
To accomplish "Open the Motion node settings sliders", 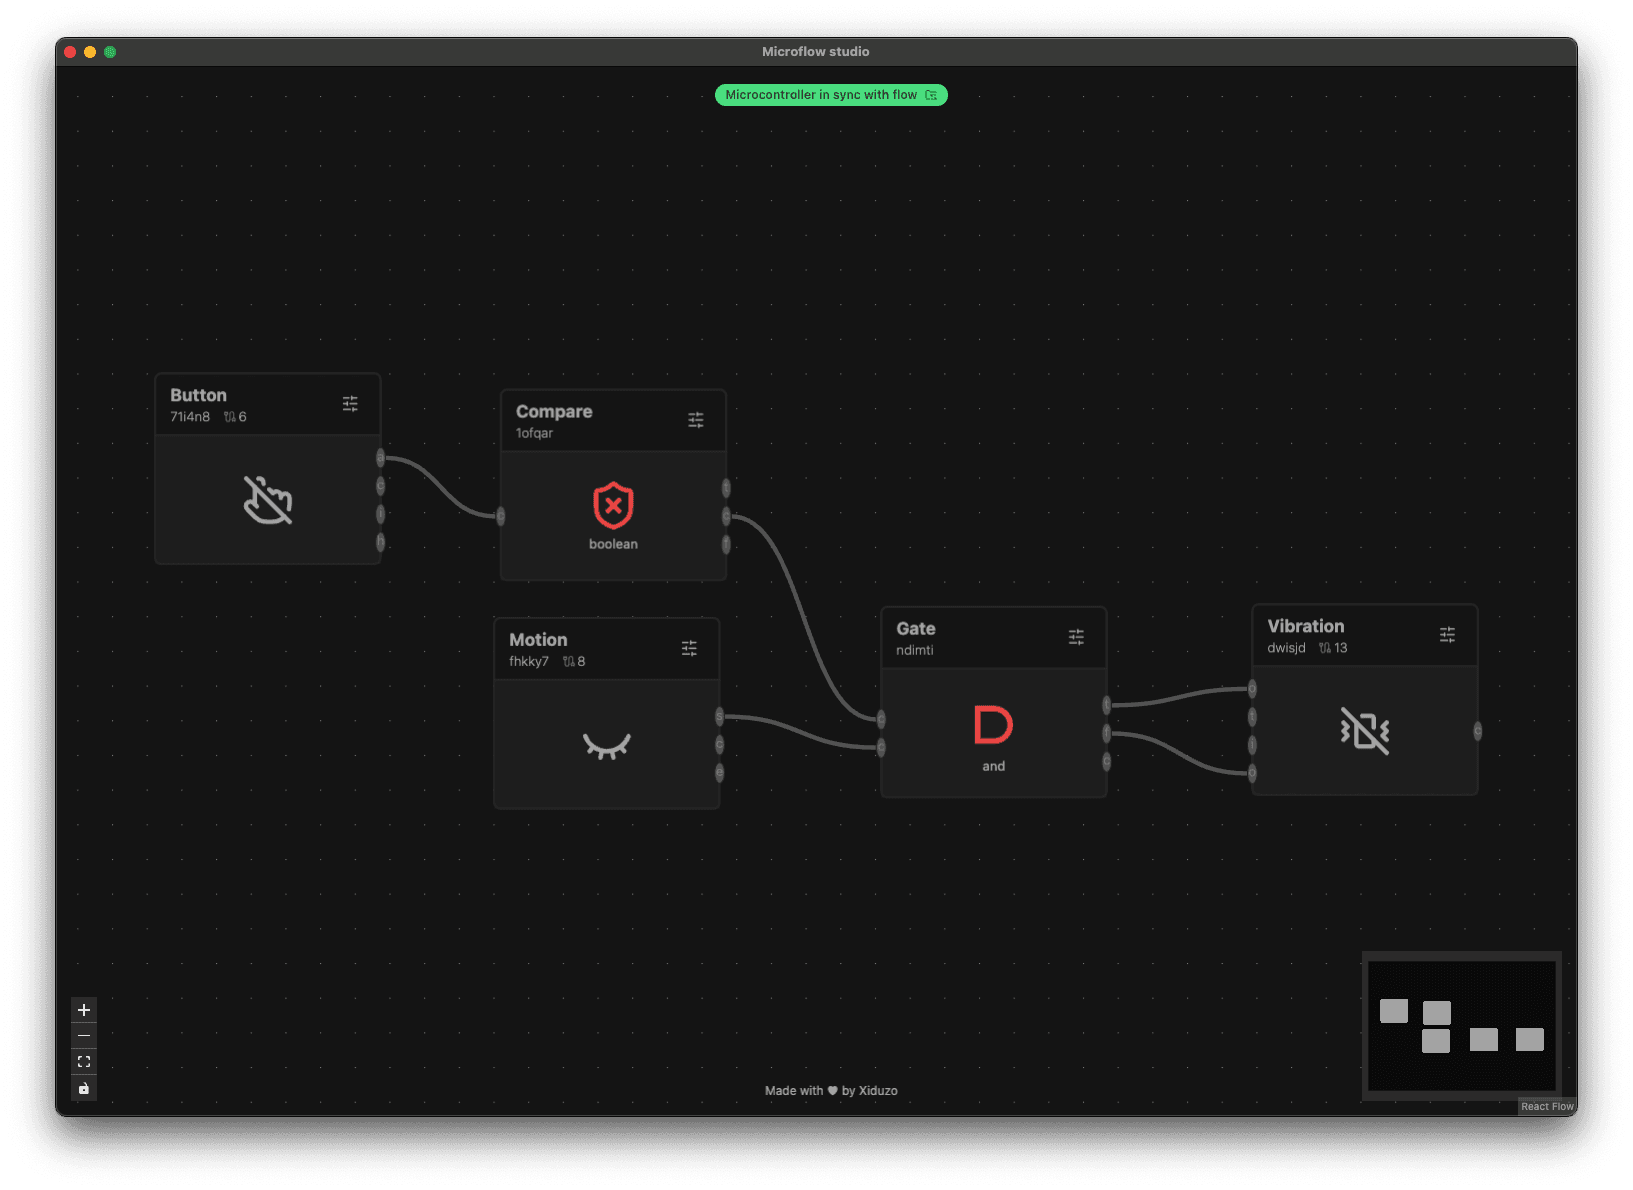I will point(689,649).
